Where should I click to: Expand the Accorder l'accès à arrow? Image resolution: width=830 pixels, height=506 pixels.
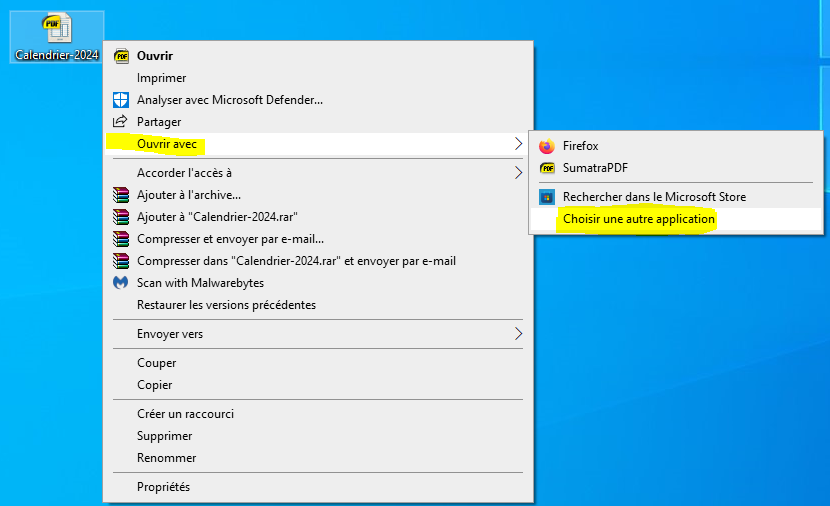518,173
